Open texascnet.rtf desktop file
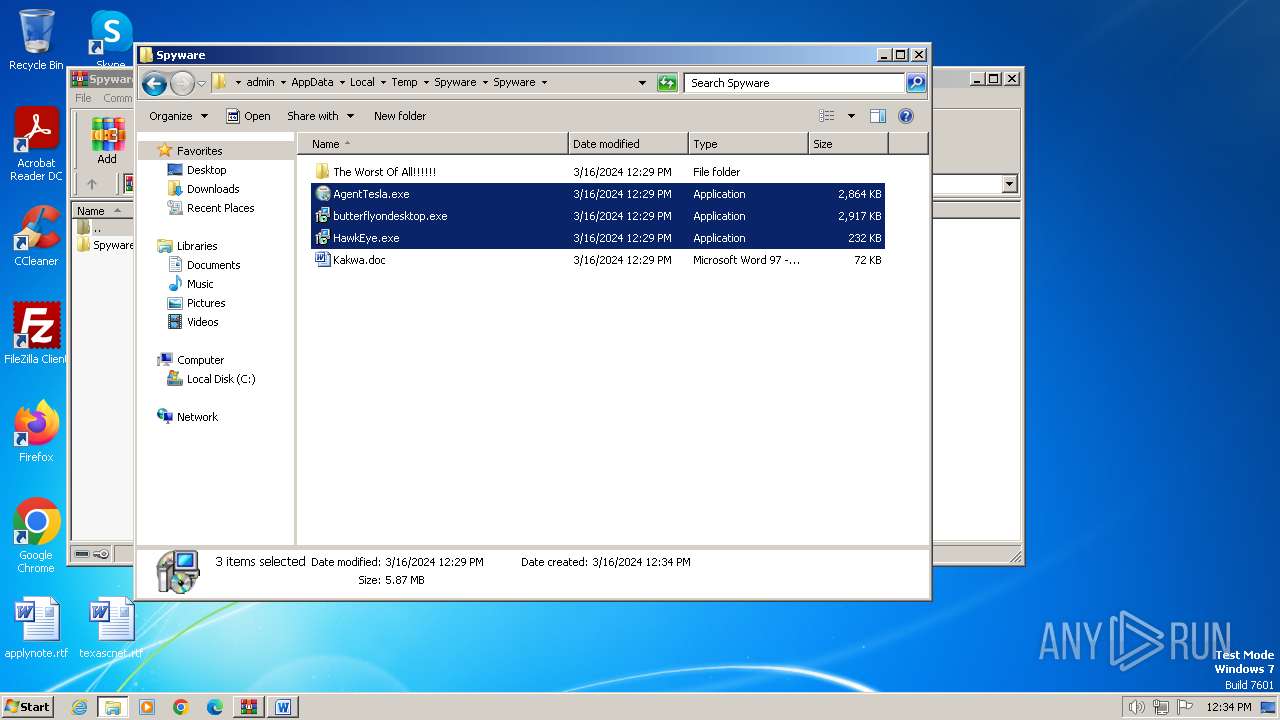 pos(111,628)
